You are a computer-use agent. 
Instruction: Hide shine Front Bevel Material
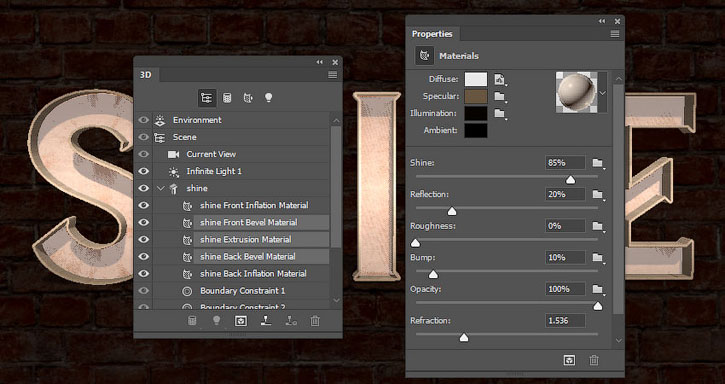143,223
